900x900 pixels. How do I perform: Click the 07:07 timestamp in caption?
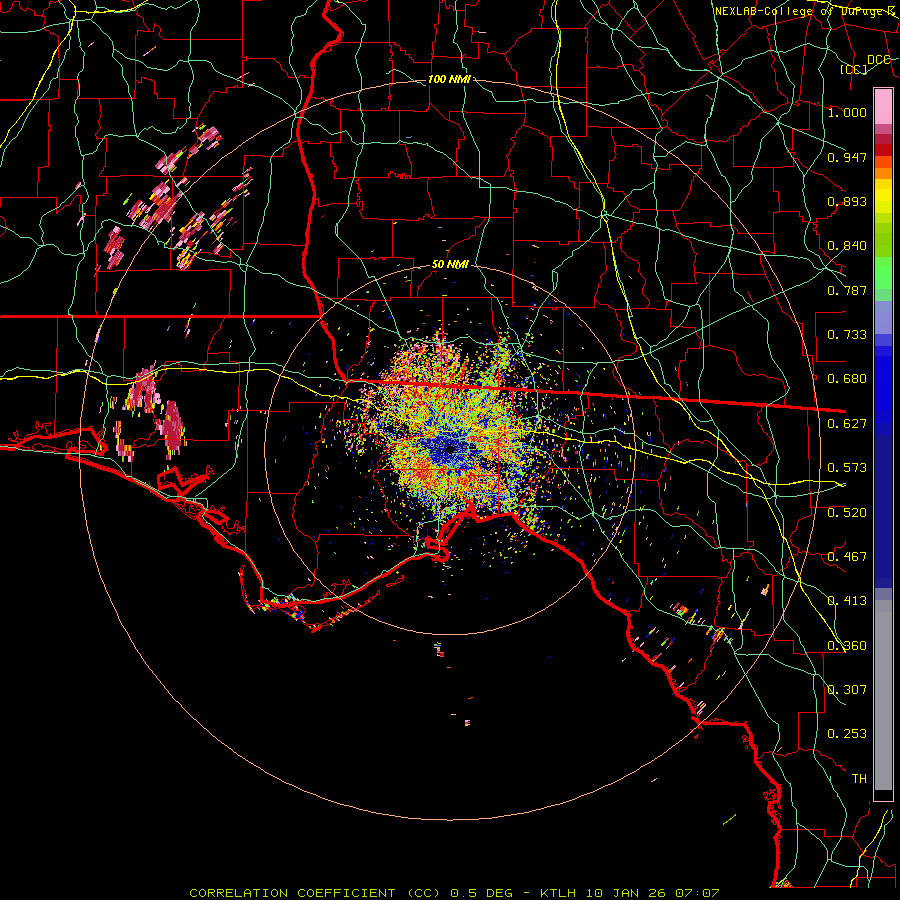697,893
